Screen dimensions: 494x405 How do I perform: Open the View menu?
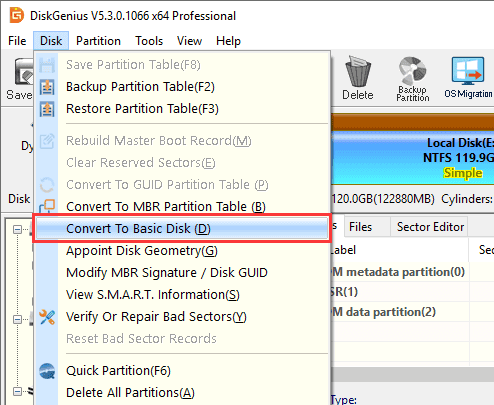189,41
